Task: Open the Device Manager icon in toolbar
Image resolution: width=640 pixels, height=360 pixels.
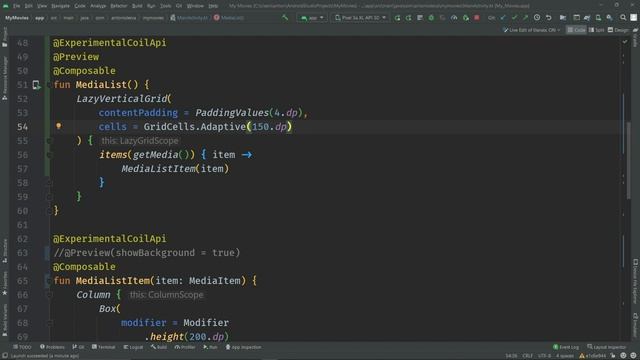Action: [x=598, y=18]
